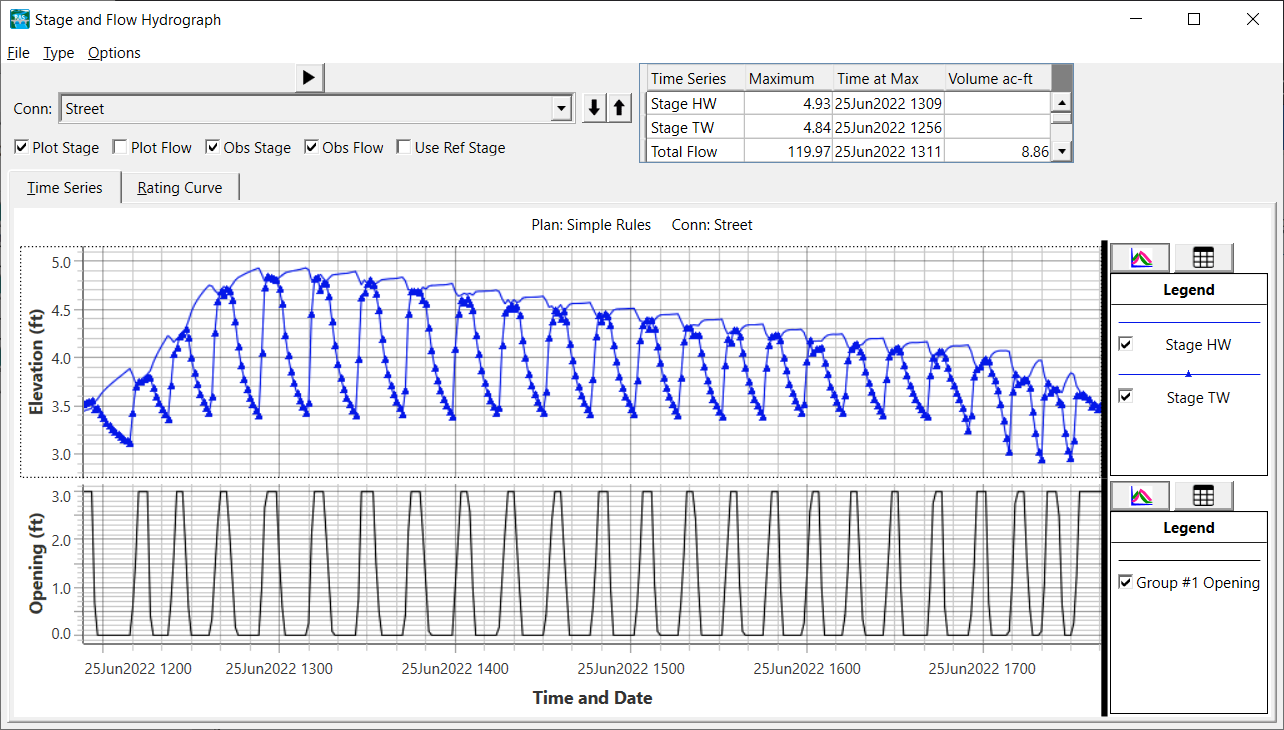The width and height of the screenshot is (1284, 730).
Task: Toggle the Use Ref Stage checkbox
Action: pyautogui.click(x=404, y=148)
